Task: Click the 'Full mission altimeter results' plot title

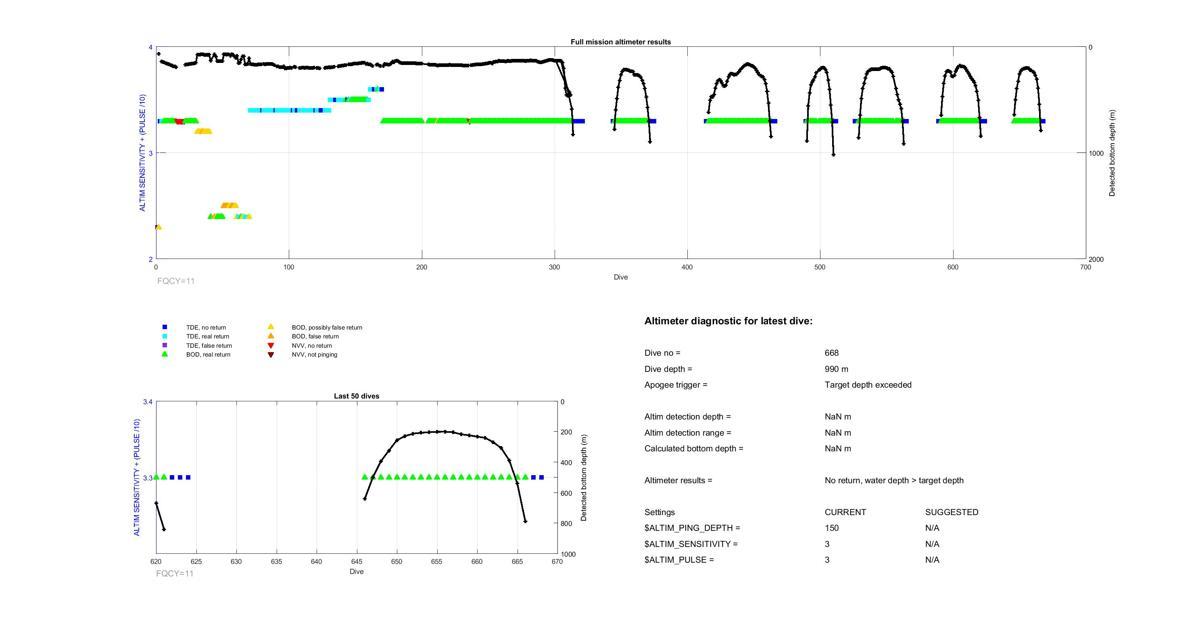Action: (x=621, y=42)
